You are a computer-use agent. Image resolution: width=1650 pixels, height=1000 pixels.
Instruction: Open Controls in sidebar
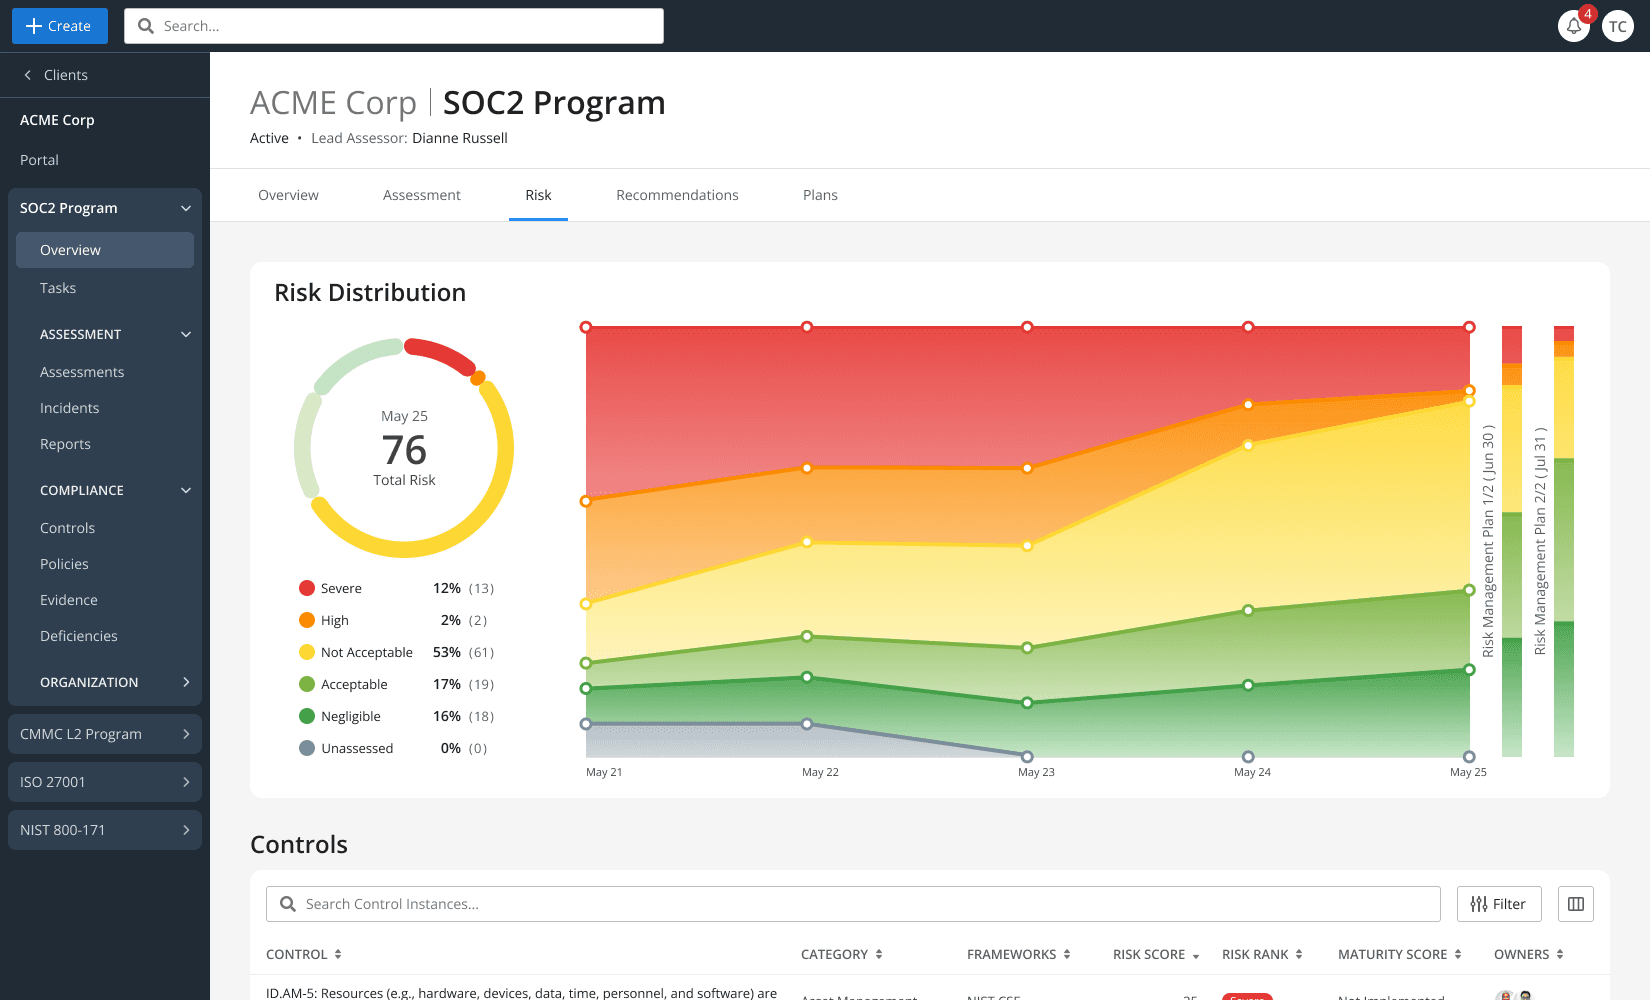[x=67, y=528]
